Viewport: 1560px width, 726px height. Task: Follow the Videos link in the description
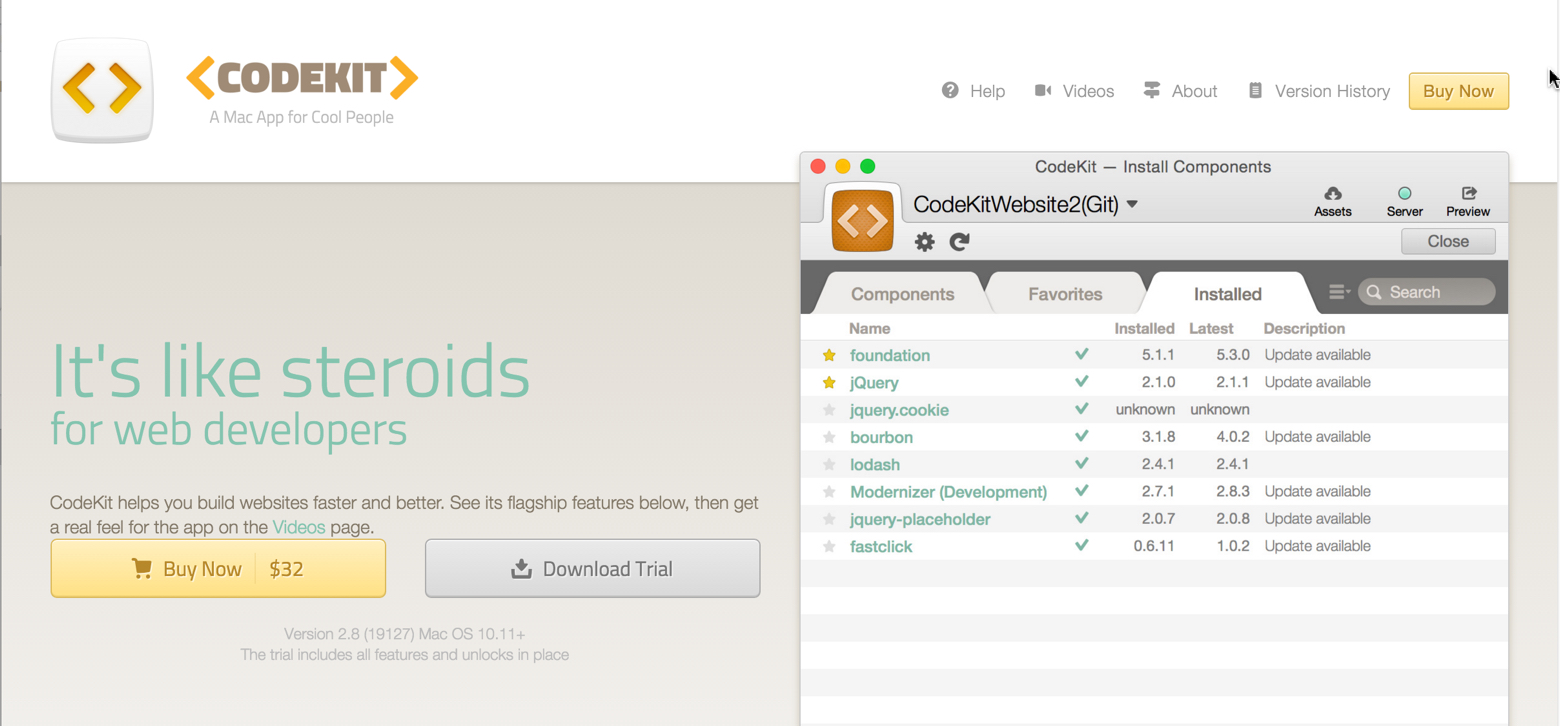coord(299,527)
